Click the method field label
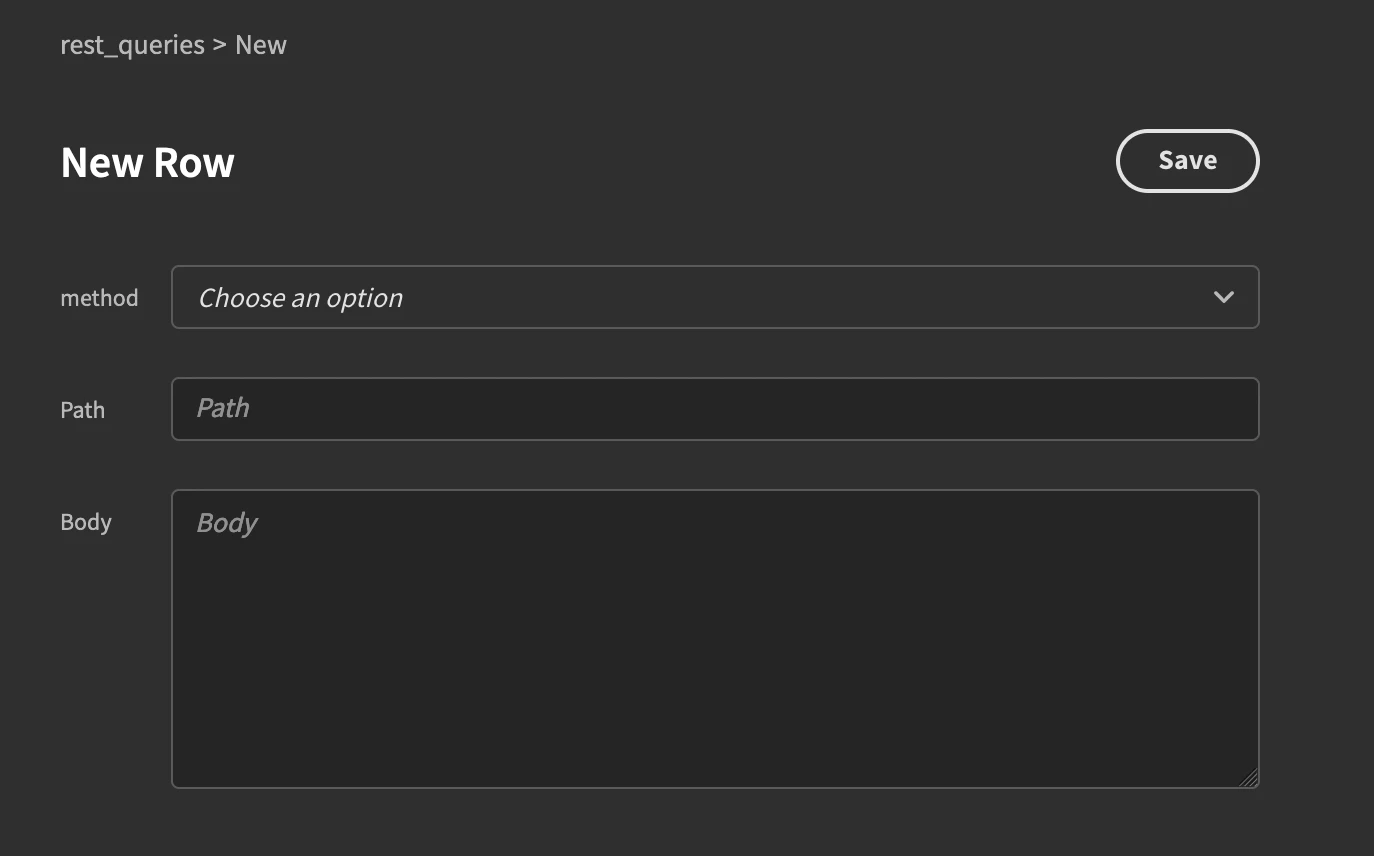Screen dimensions: 1374x856 point(99,298)
